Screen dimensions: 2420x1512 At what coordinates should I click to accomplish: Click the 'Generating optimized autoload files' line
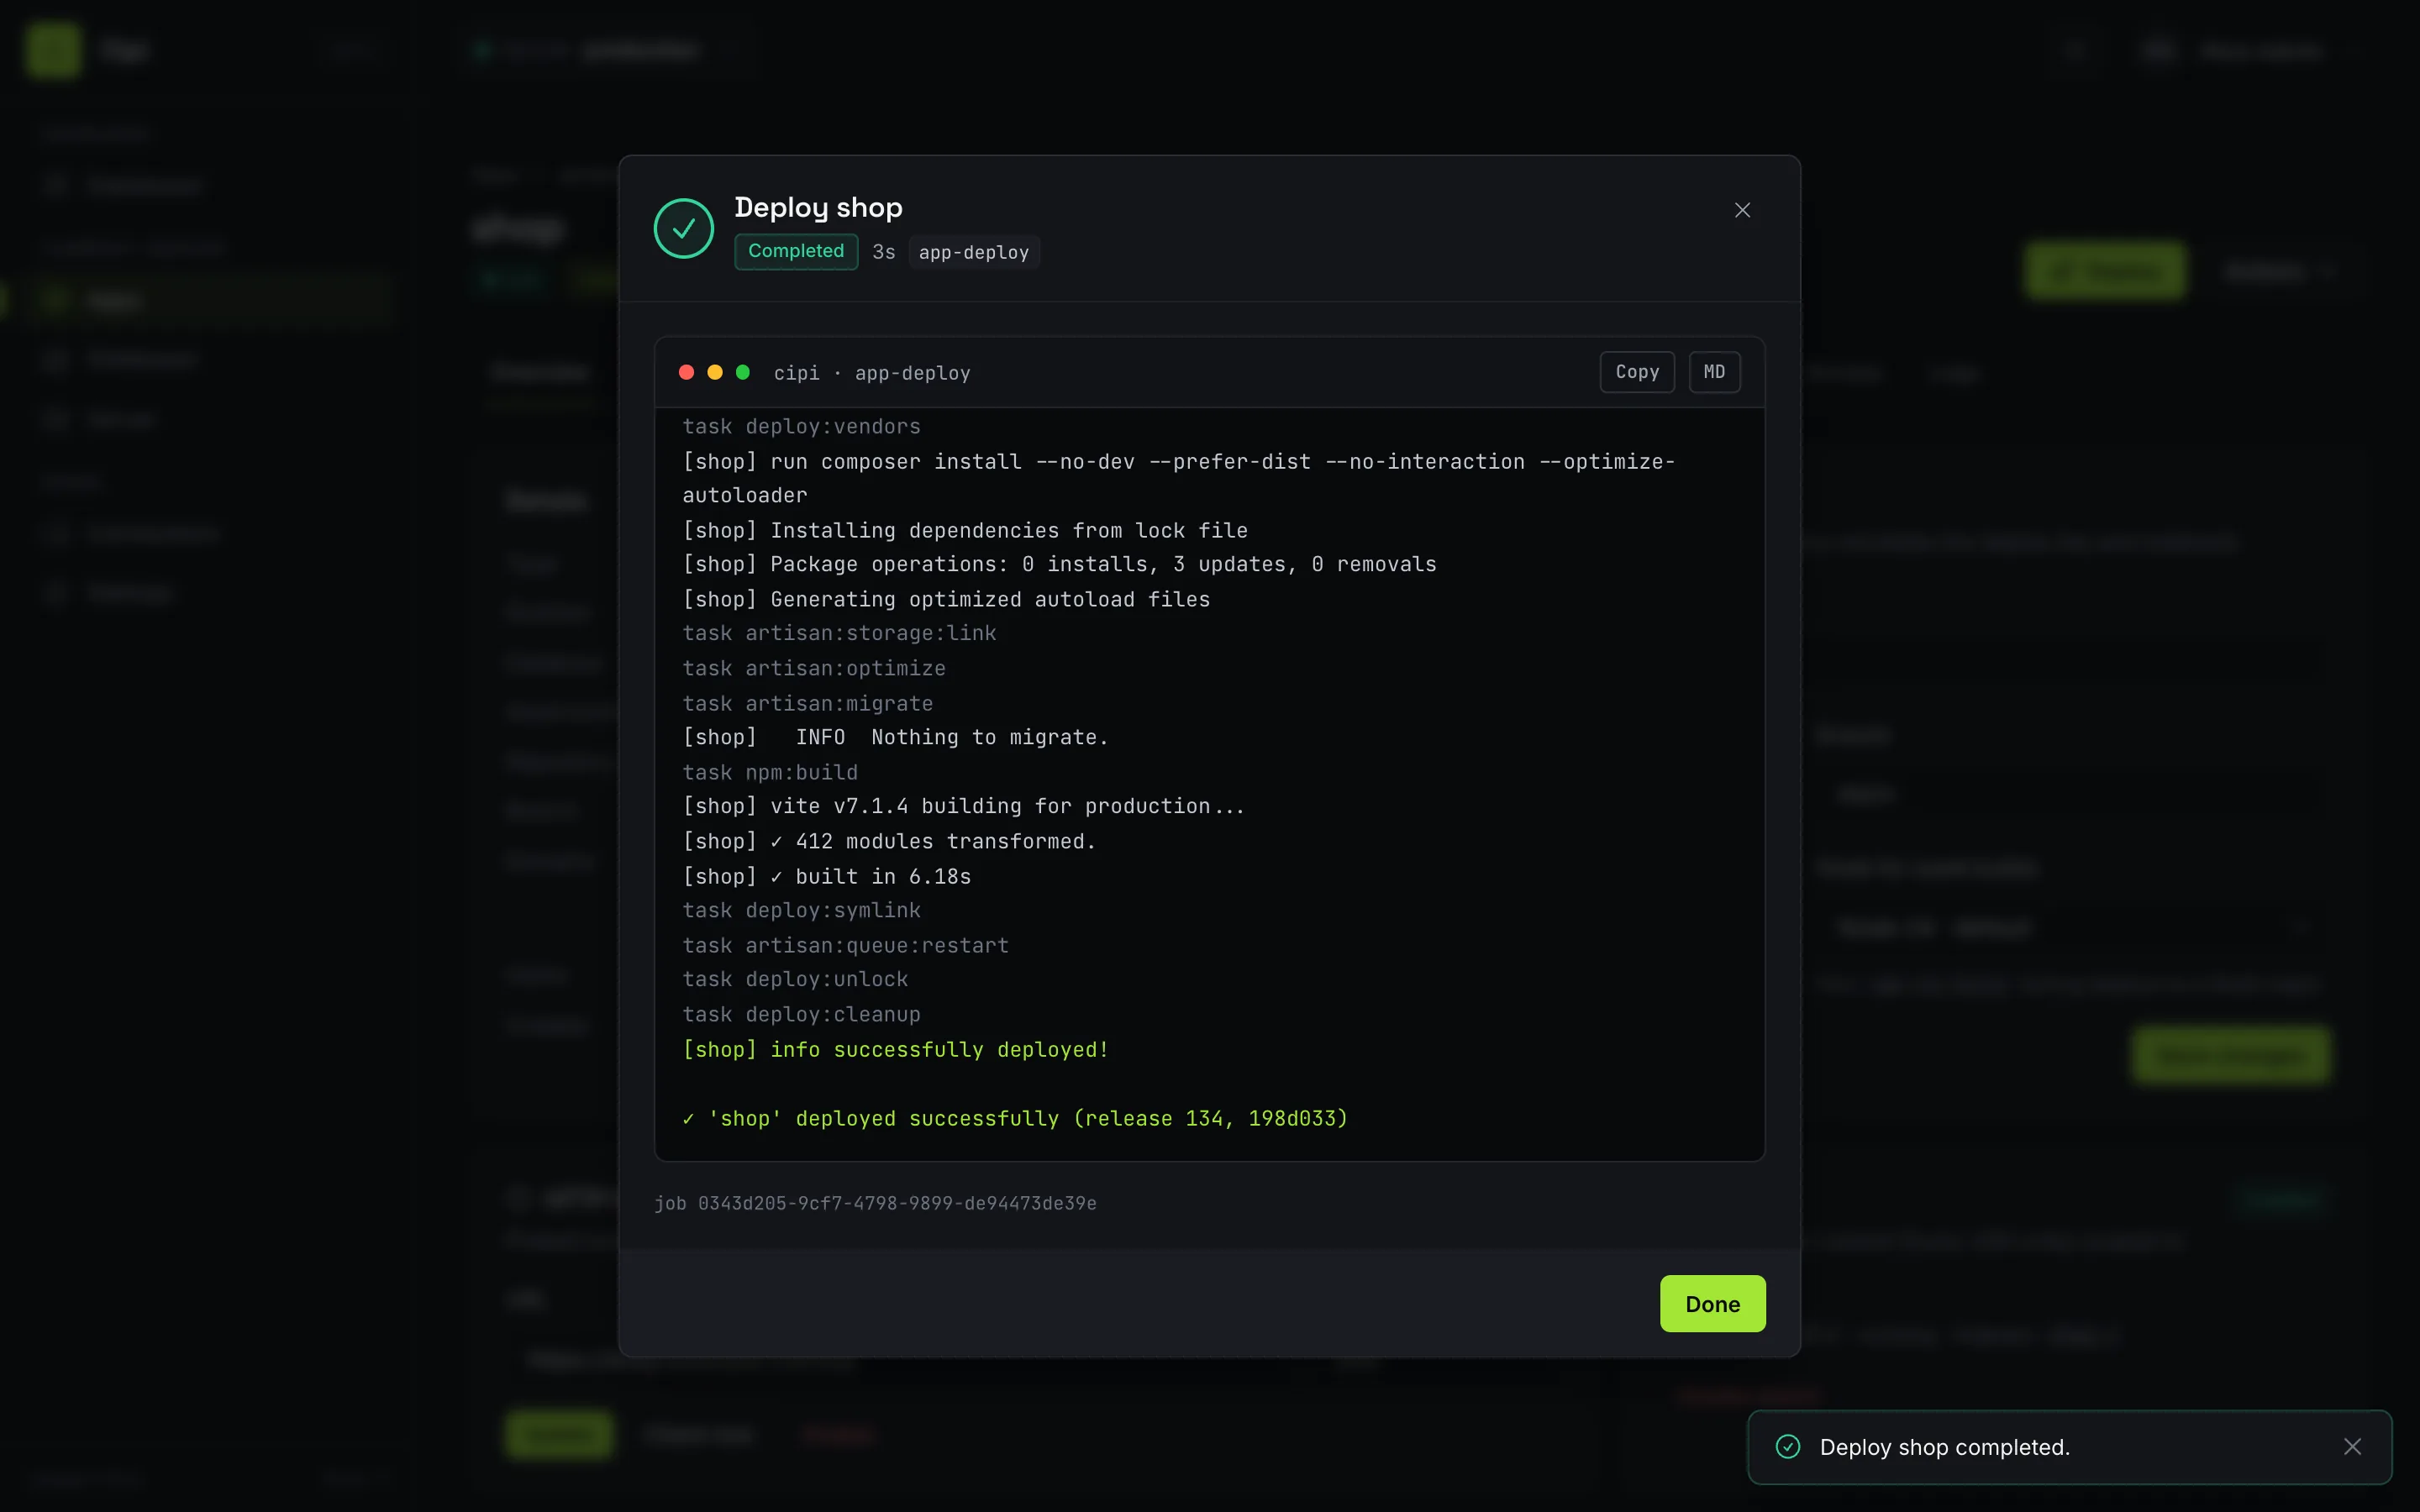pyautogui.click(x=946, y=599)
